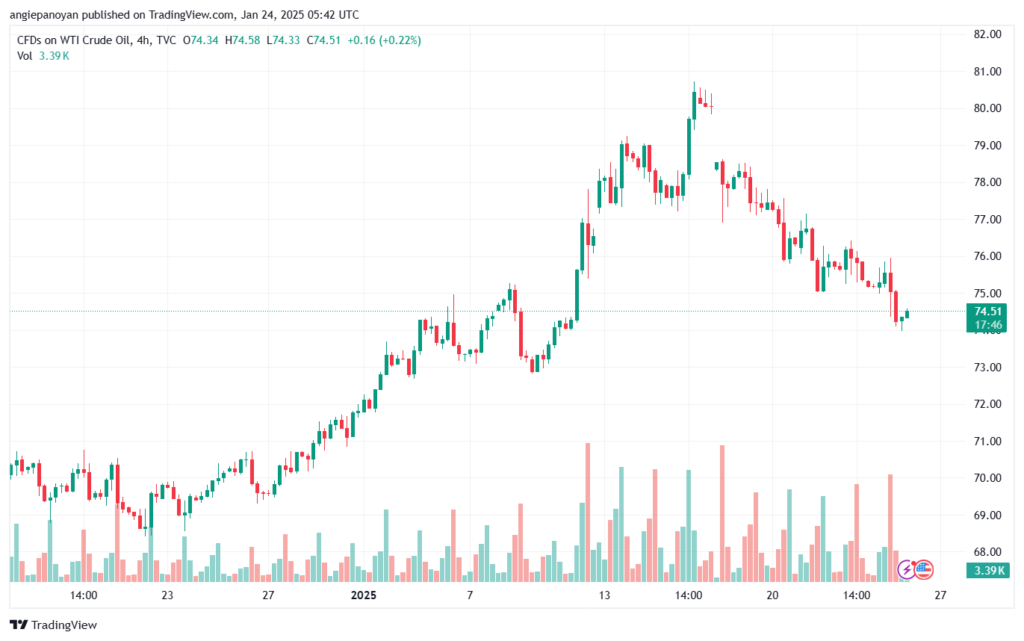Click the purple lightning bolt event icon
The width and height of the screenshot is (1024, 641).
pyautogui.click(x=906, y=570)
